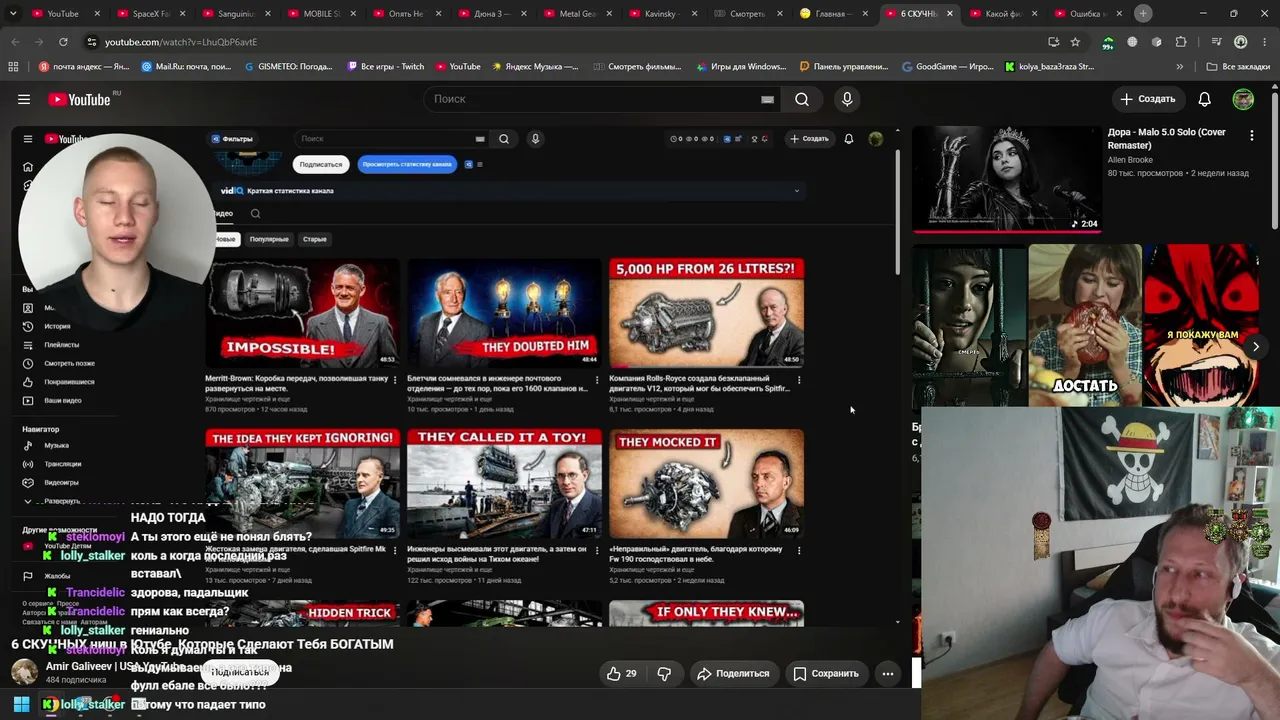
Task: Open options for Дора - Malo 5.0 video
Action: tap(1251, 134)
